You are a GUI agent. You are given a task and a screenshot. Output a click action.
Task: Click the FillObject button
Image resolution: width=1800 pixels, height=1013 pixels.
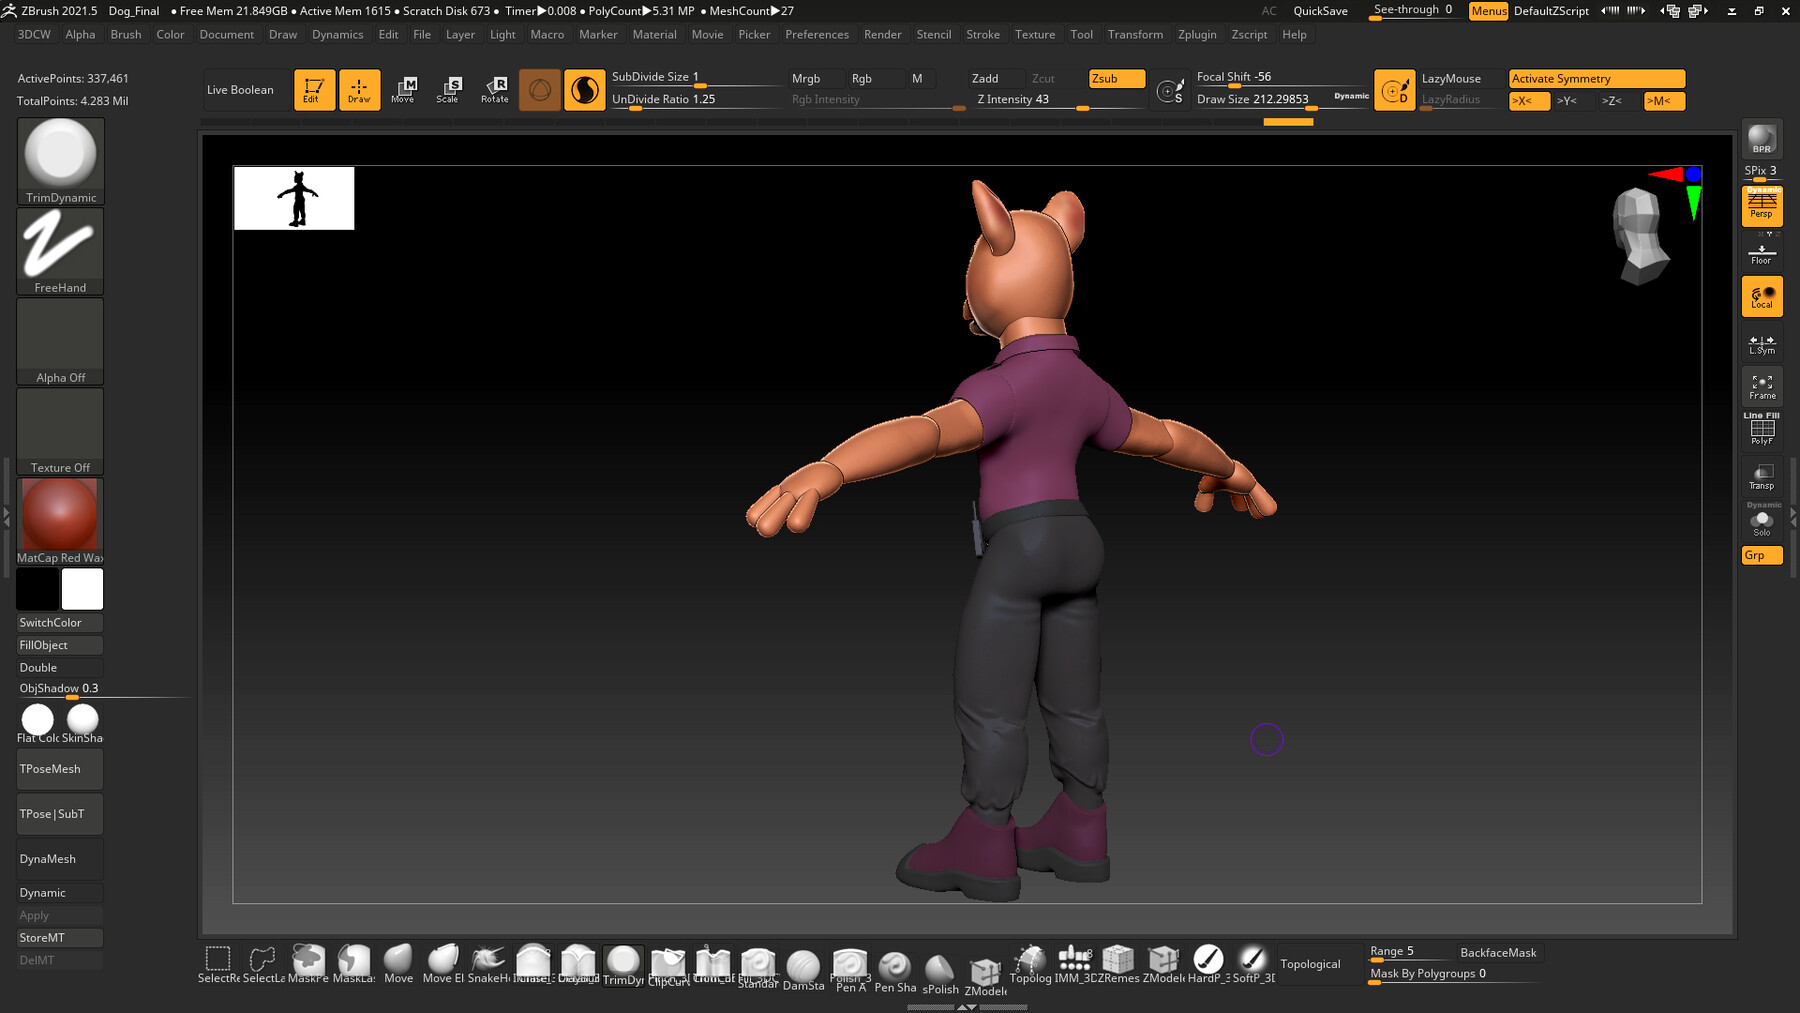pyautogui.click(x=60, y=645)
